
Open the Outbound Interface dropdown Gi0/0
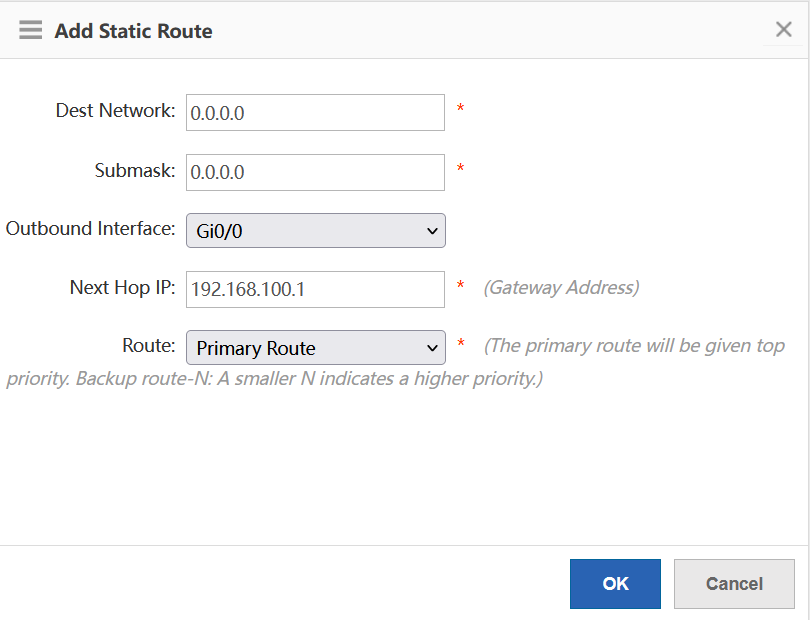point(316,230)
